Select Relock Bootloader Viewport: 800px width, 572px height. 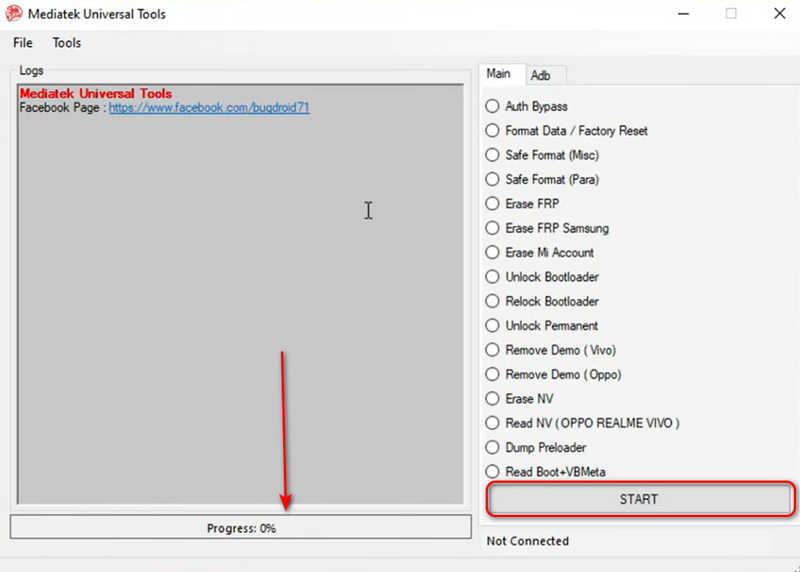542,302
